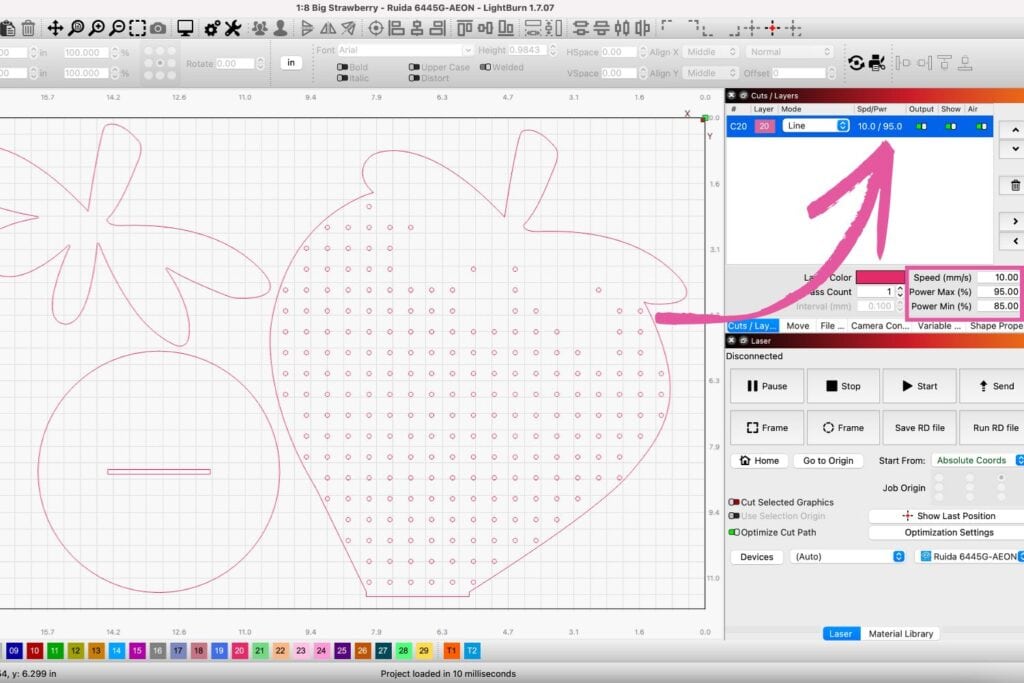The width and height of the screenshot is (1024, 683).
Task: Click the Preview monitor icon
Action: [x=185, y=28]
